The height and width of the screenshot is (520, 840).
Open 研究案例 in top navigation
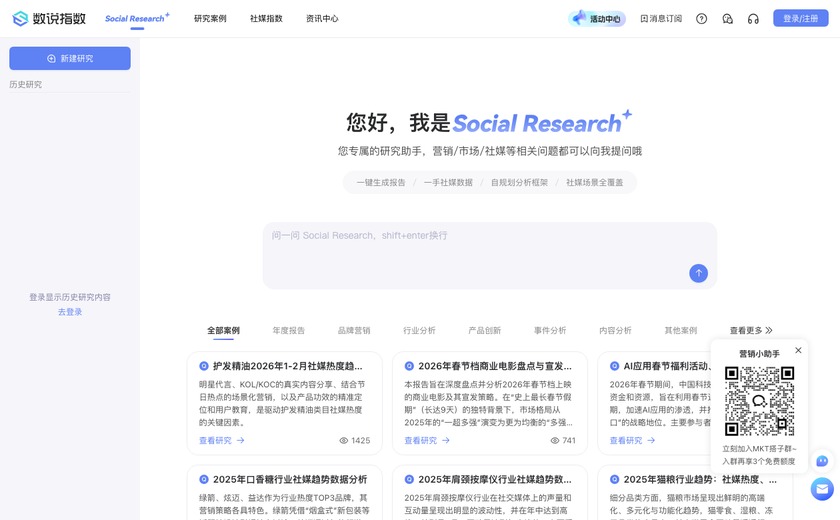tap(210, 19)
